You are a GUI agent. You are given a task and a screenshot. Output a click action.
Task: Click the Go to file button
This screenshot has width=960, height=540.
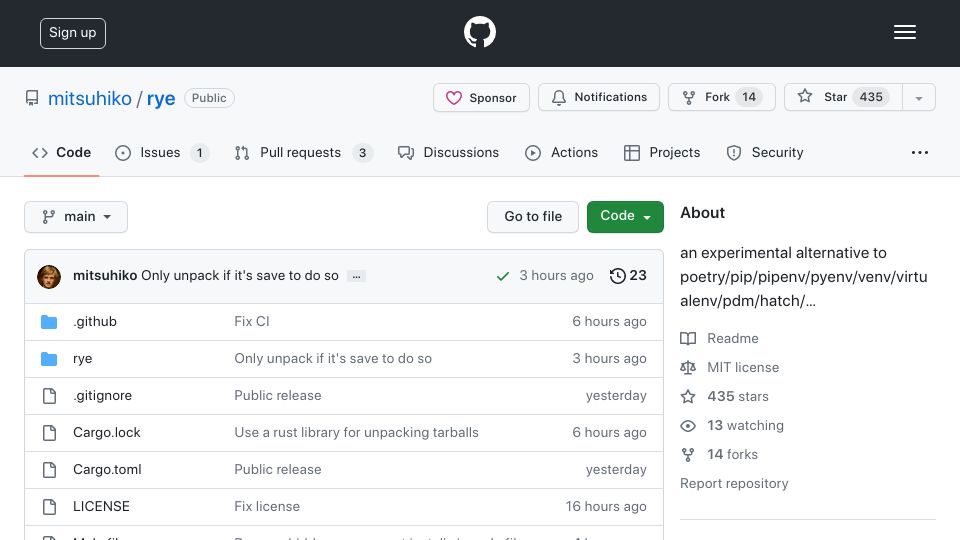533,217
